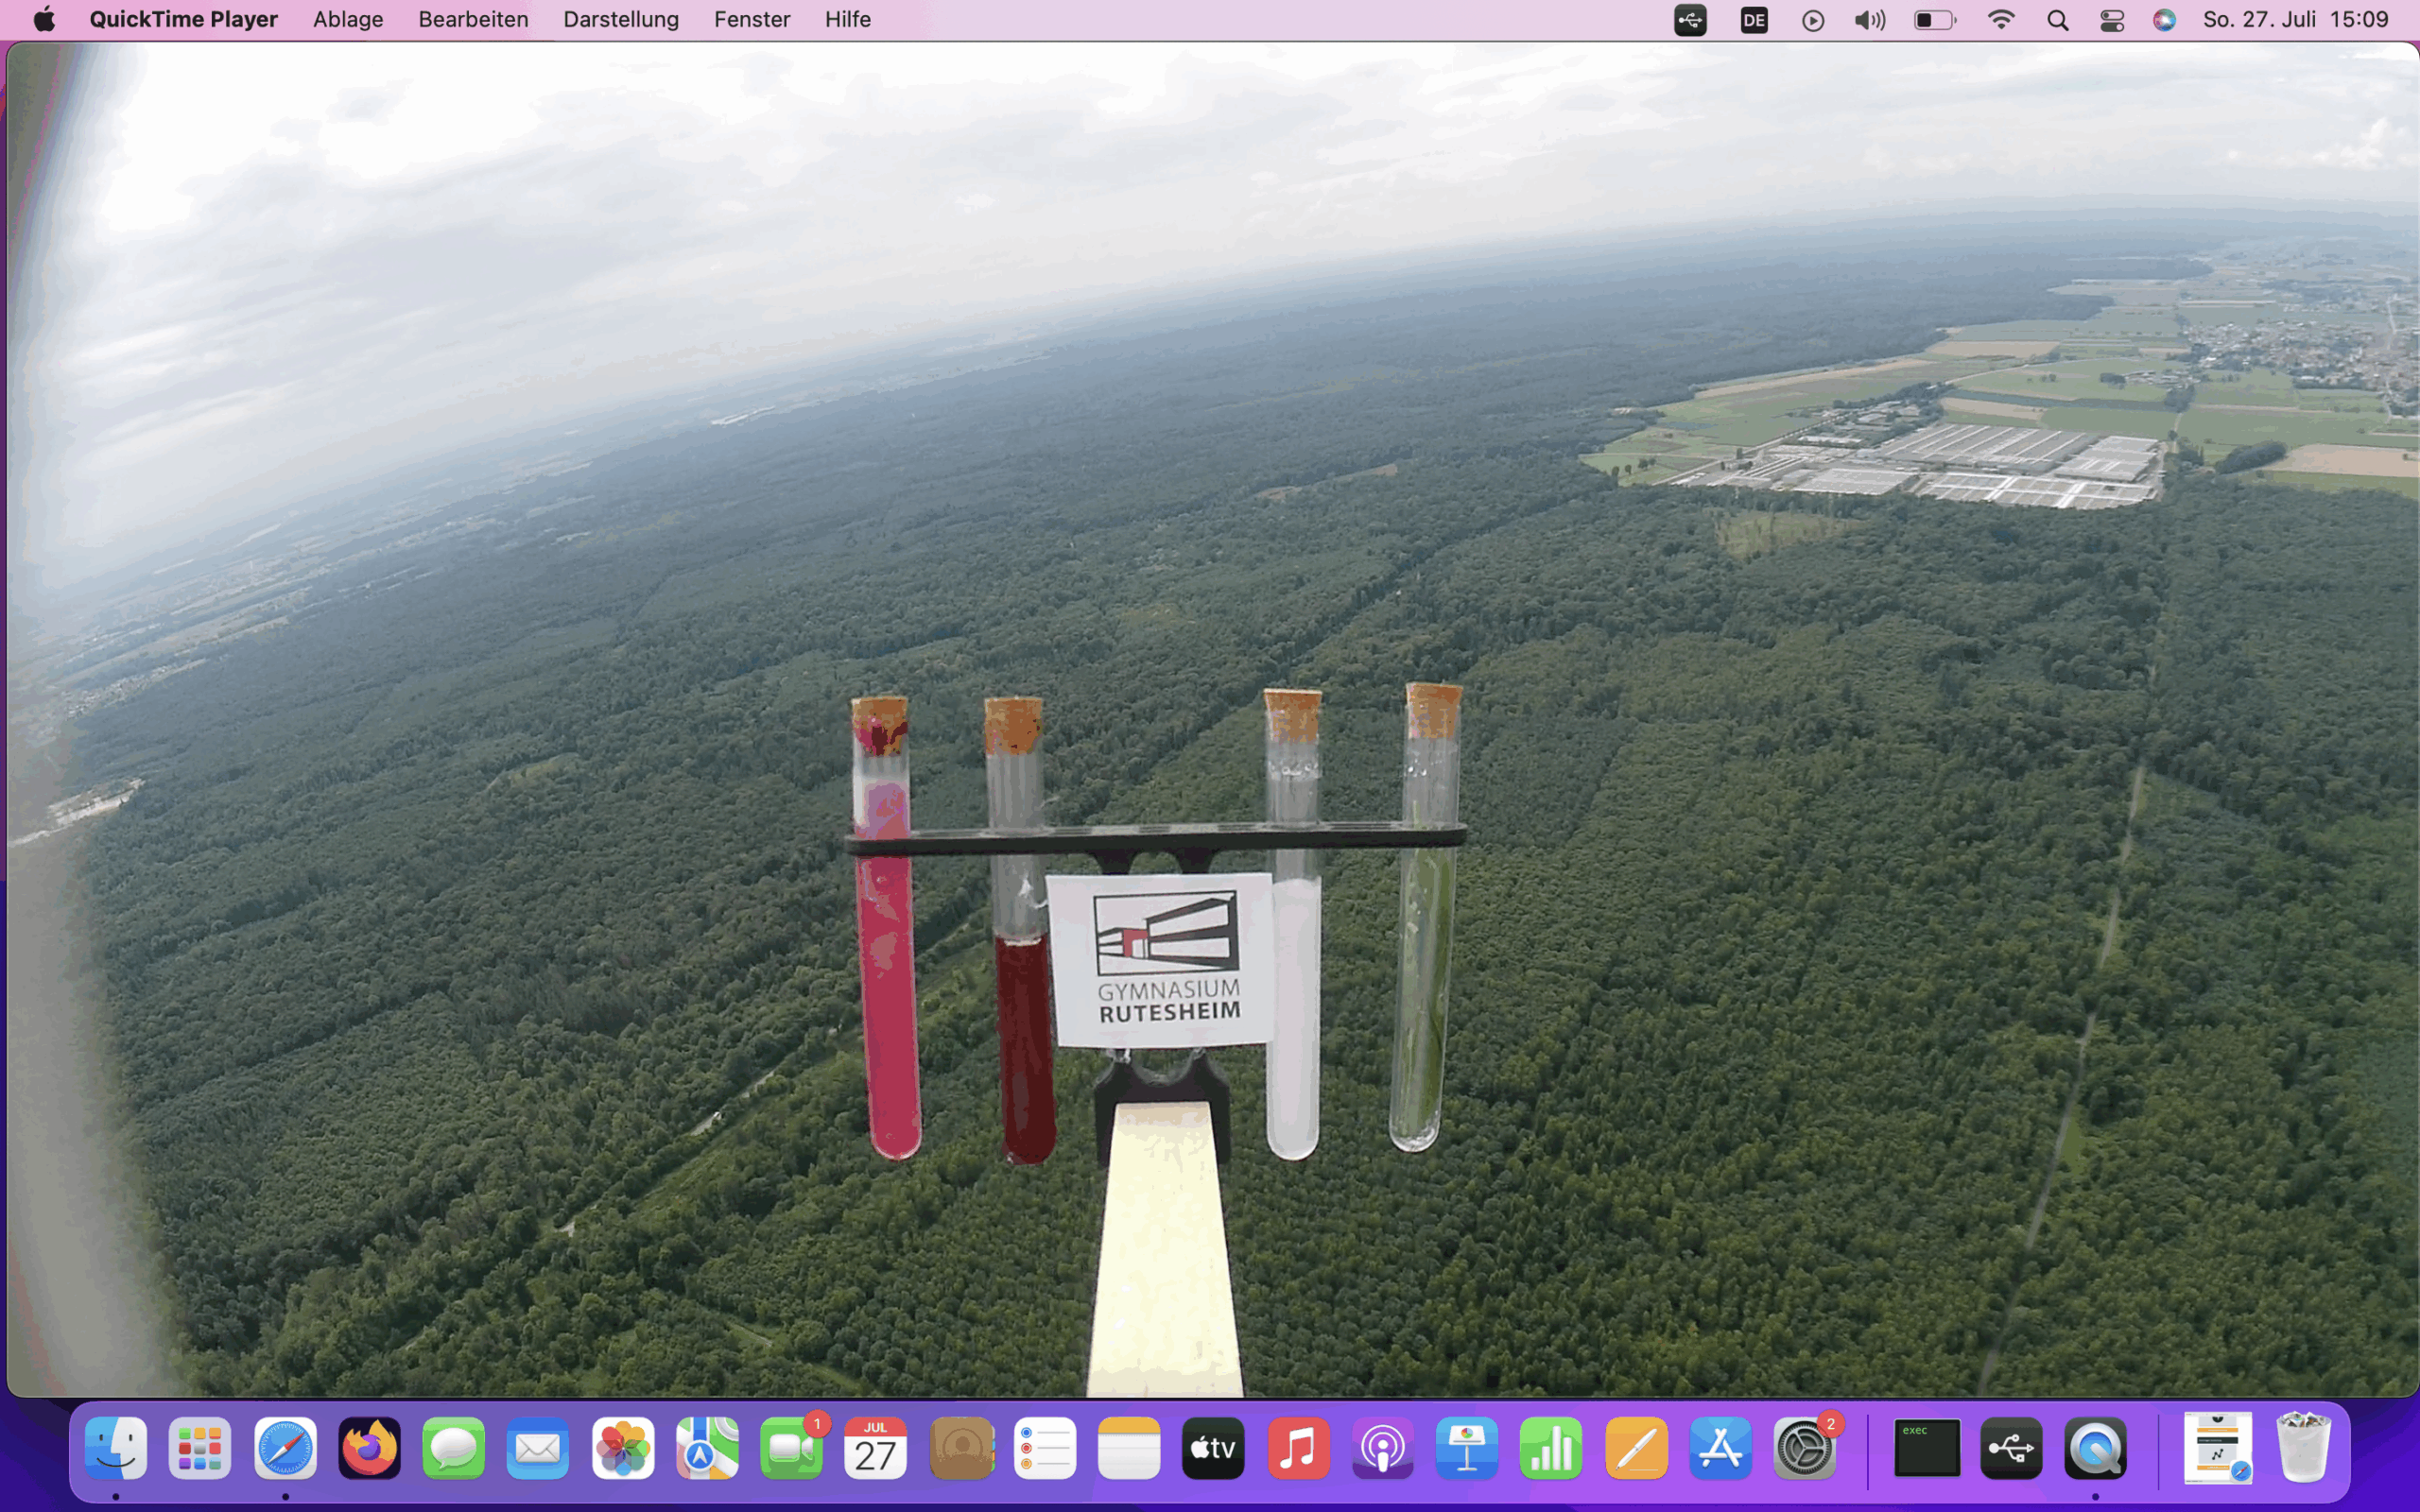The image size is (2420, 1512).
Task: Open the exec Terminal file in Dock
Action: [x=1926, y=1448]
